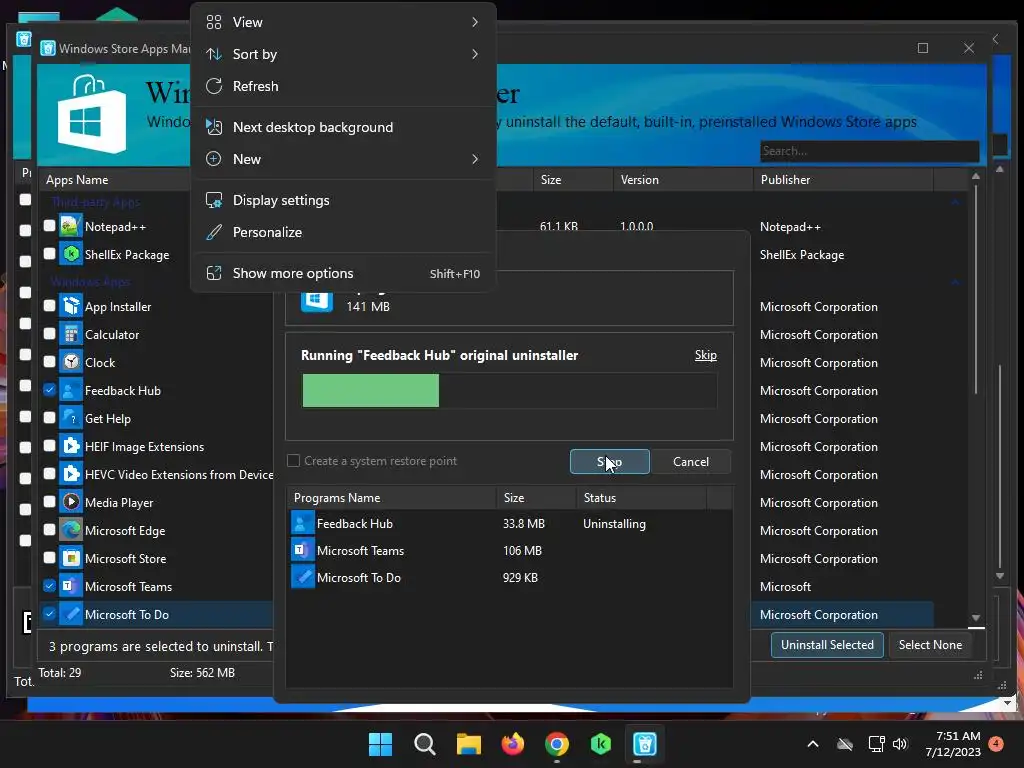Click the Clock app icon

click(x=71, y=362)
